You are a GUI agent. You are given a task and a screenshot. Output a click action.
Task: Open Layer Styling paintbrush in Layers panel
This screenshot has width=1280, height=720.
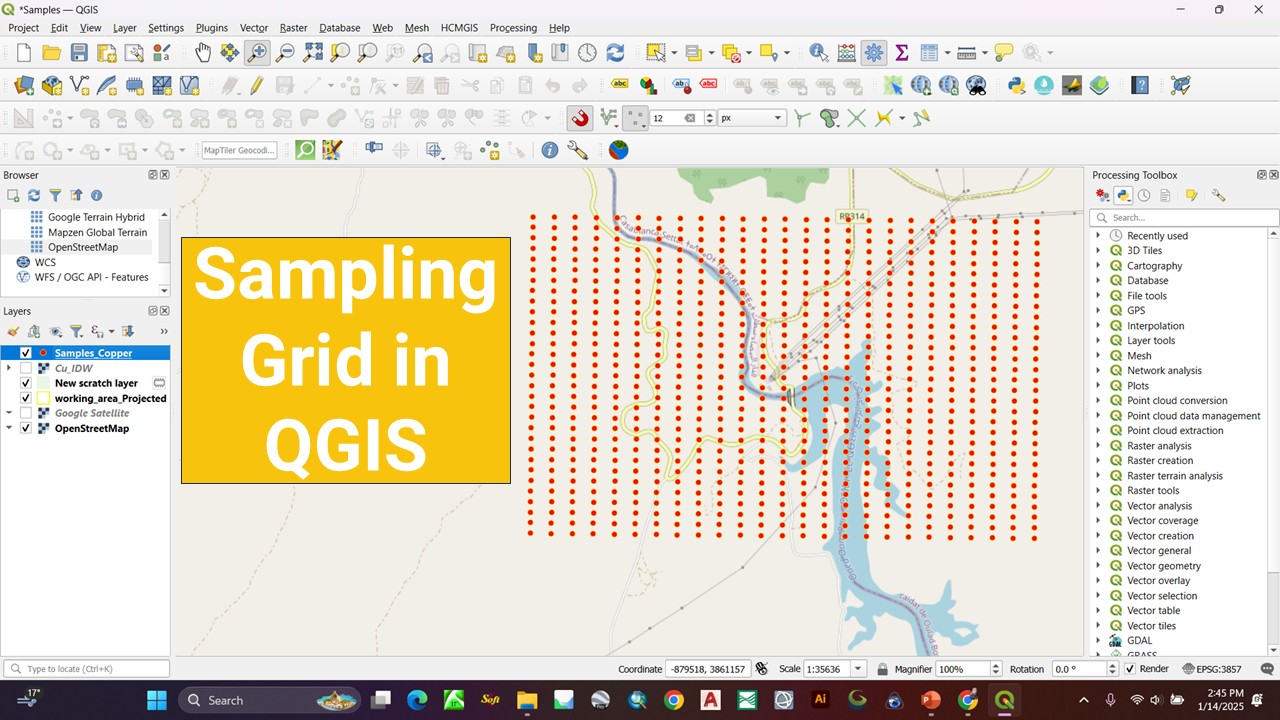13,331
